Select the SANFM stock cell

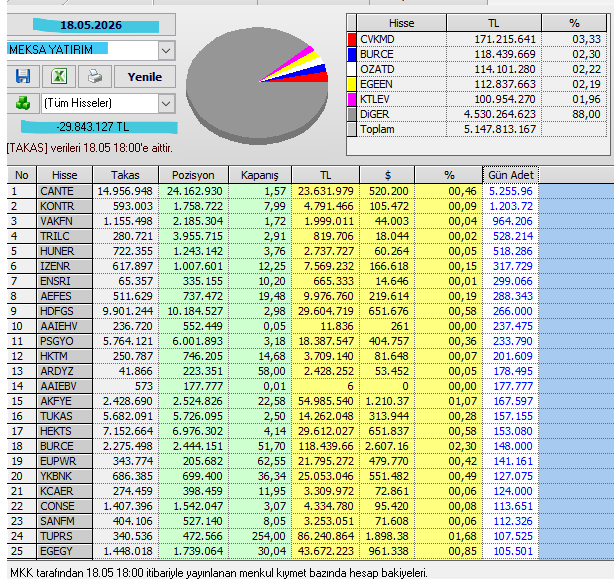tap(65, 521)
